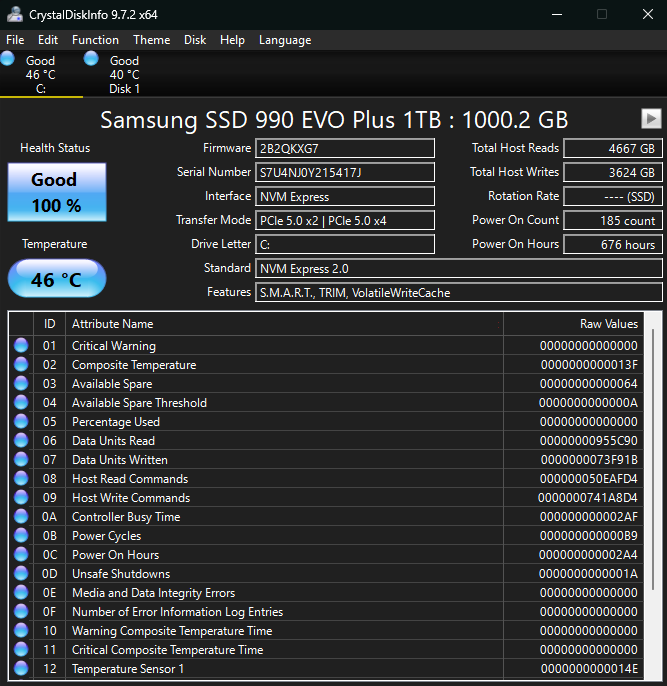Open the Language menu

point(285,40)
